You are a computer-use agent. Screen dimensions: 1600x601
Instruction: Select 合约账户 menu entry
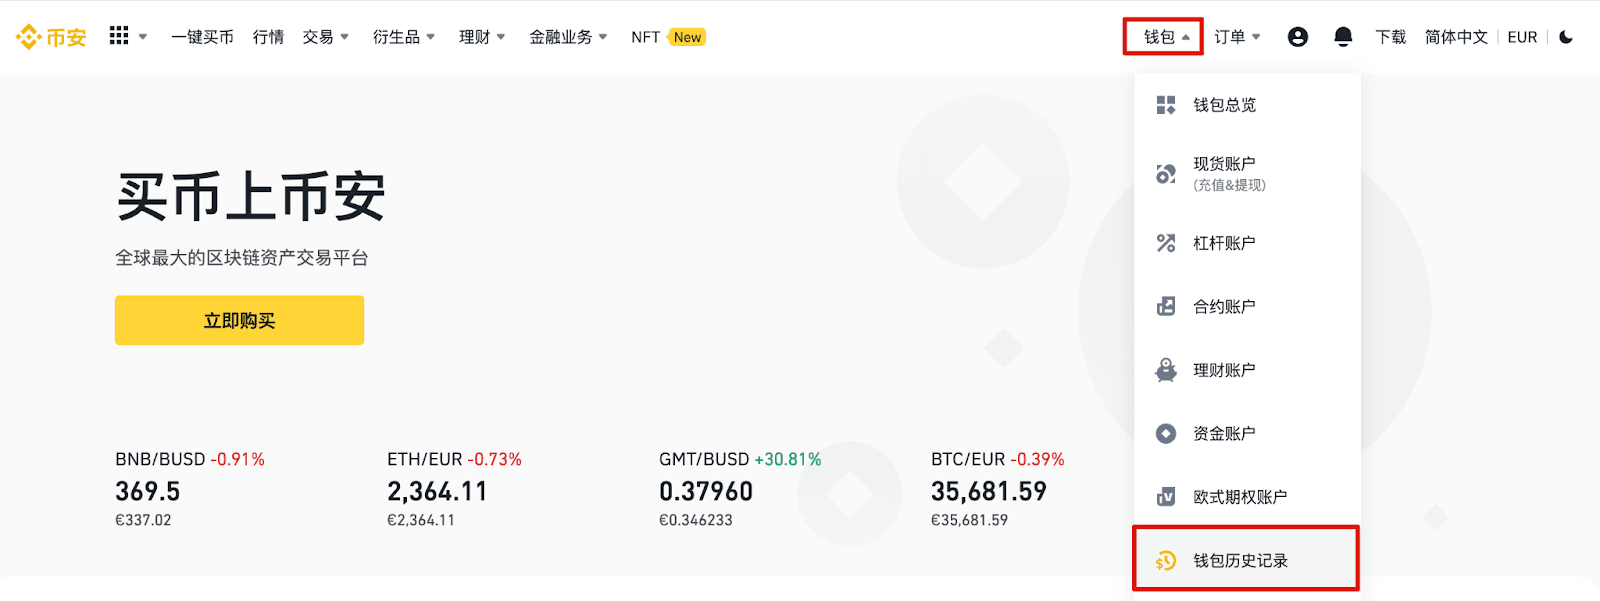[1247, 306]
